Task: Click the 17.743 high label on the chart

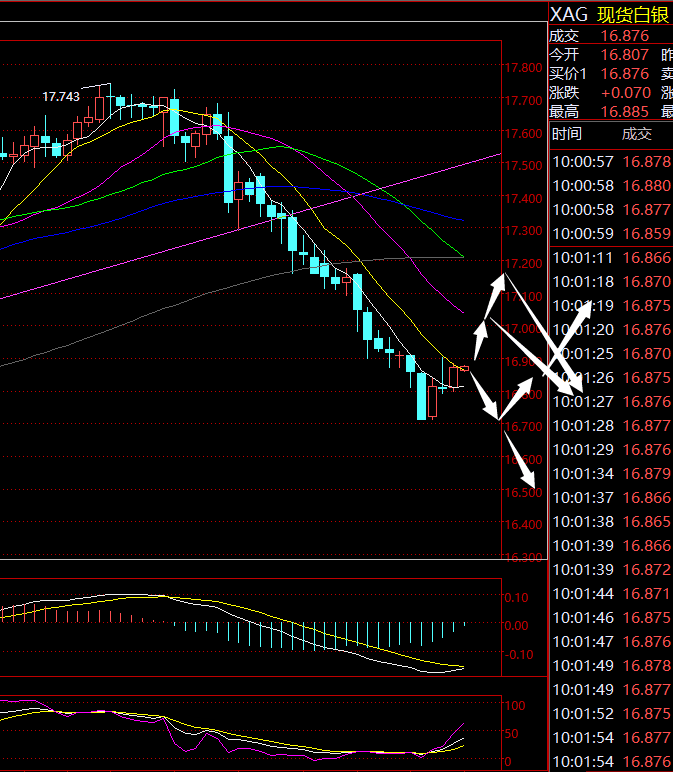Action: tap(61, 96)
